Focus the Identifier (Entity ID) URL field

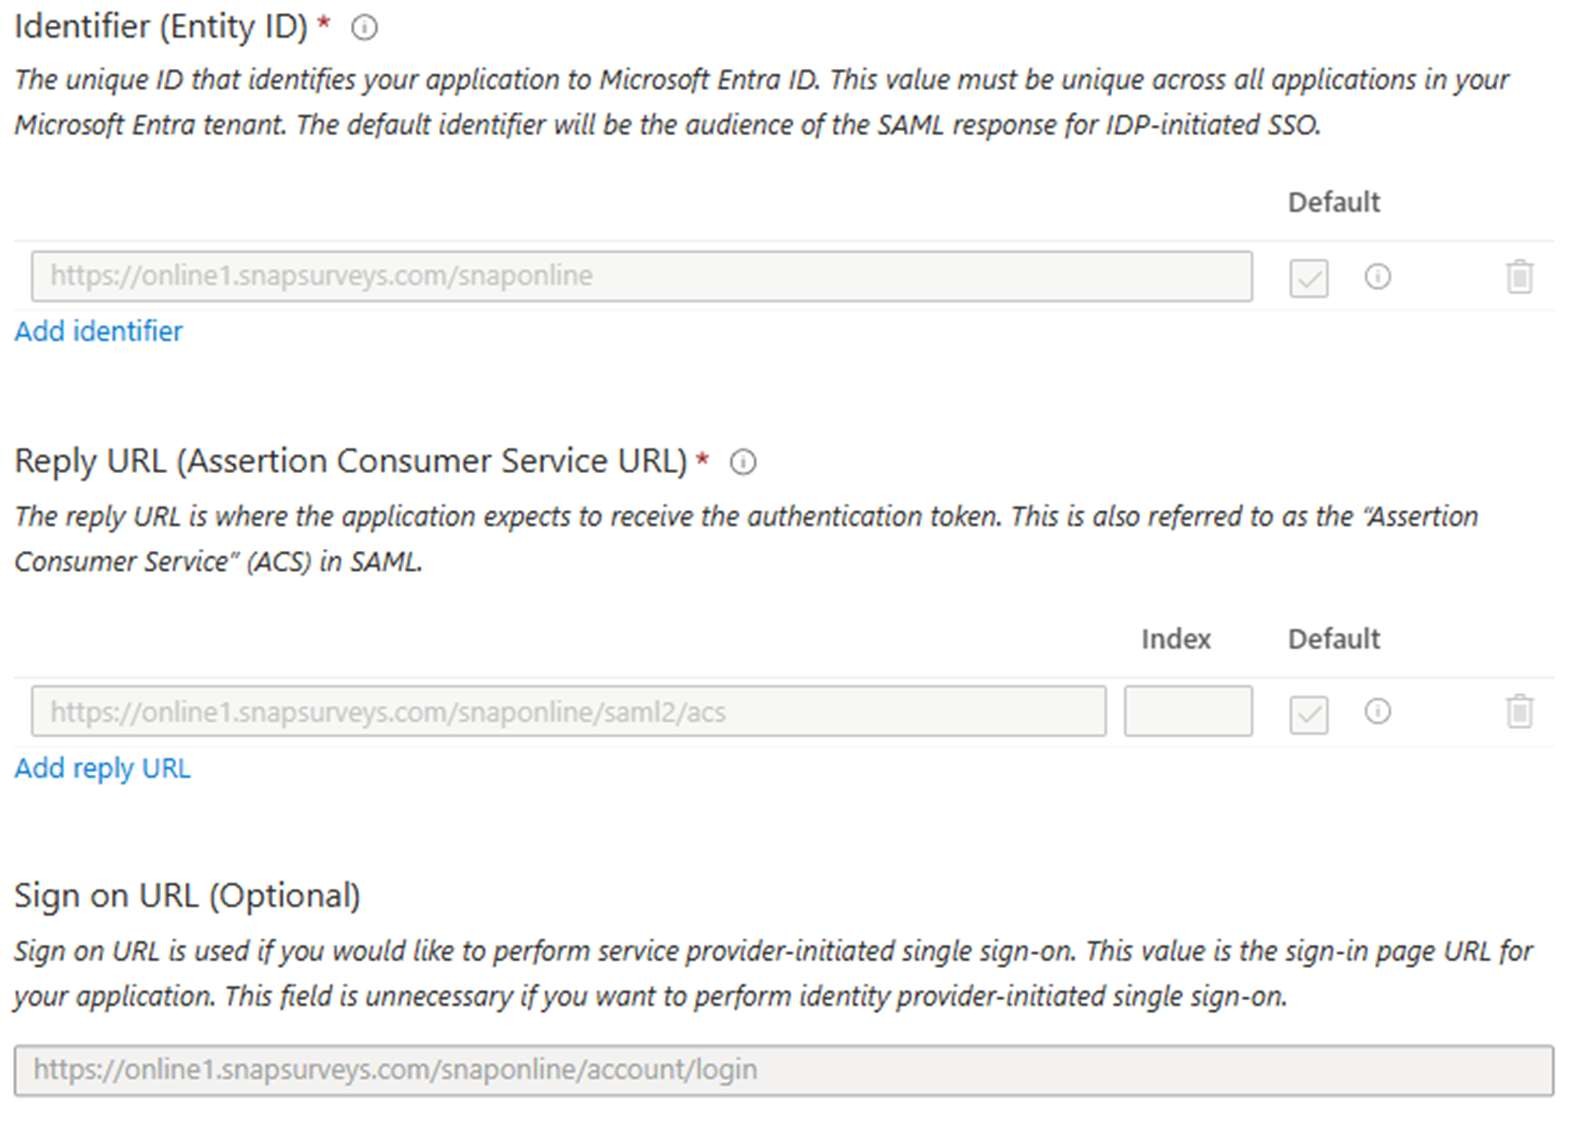pyautogui.click(x=640, y=276)
